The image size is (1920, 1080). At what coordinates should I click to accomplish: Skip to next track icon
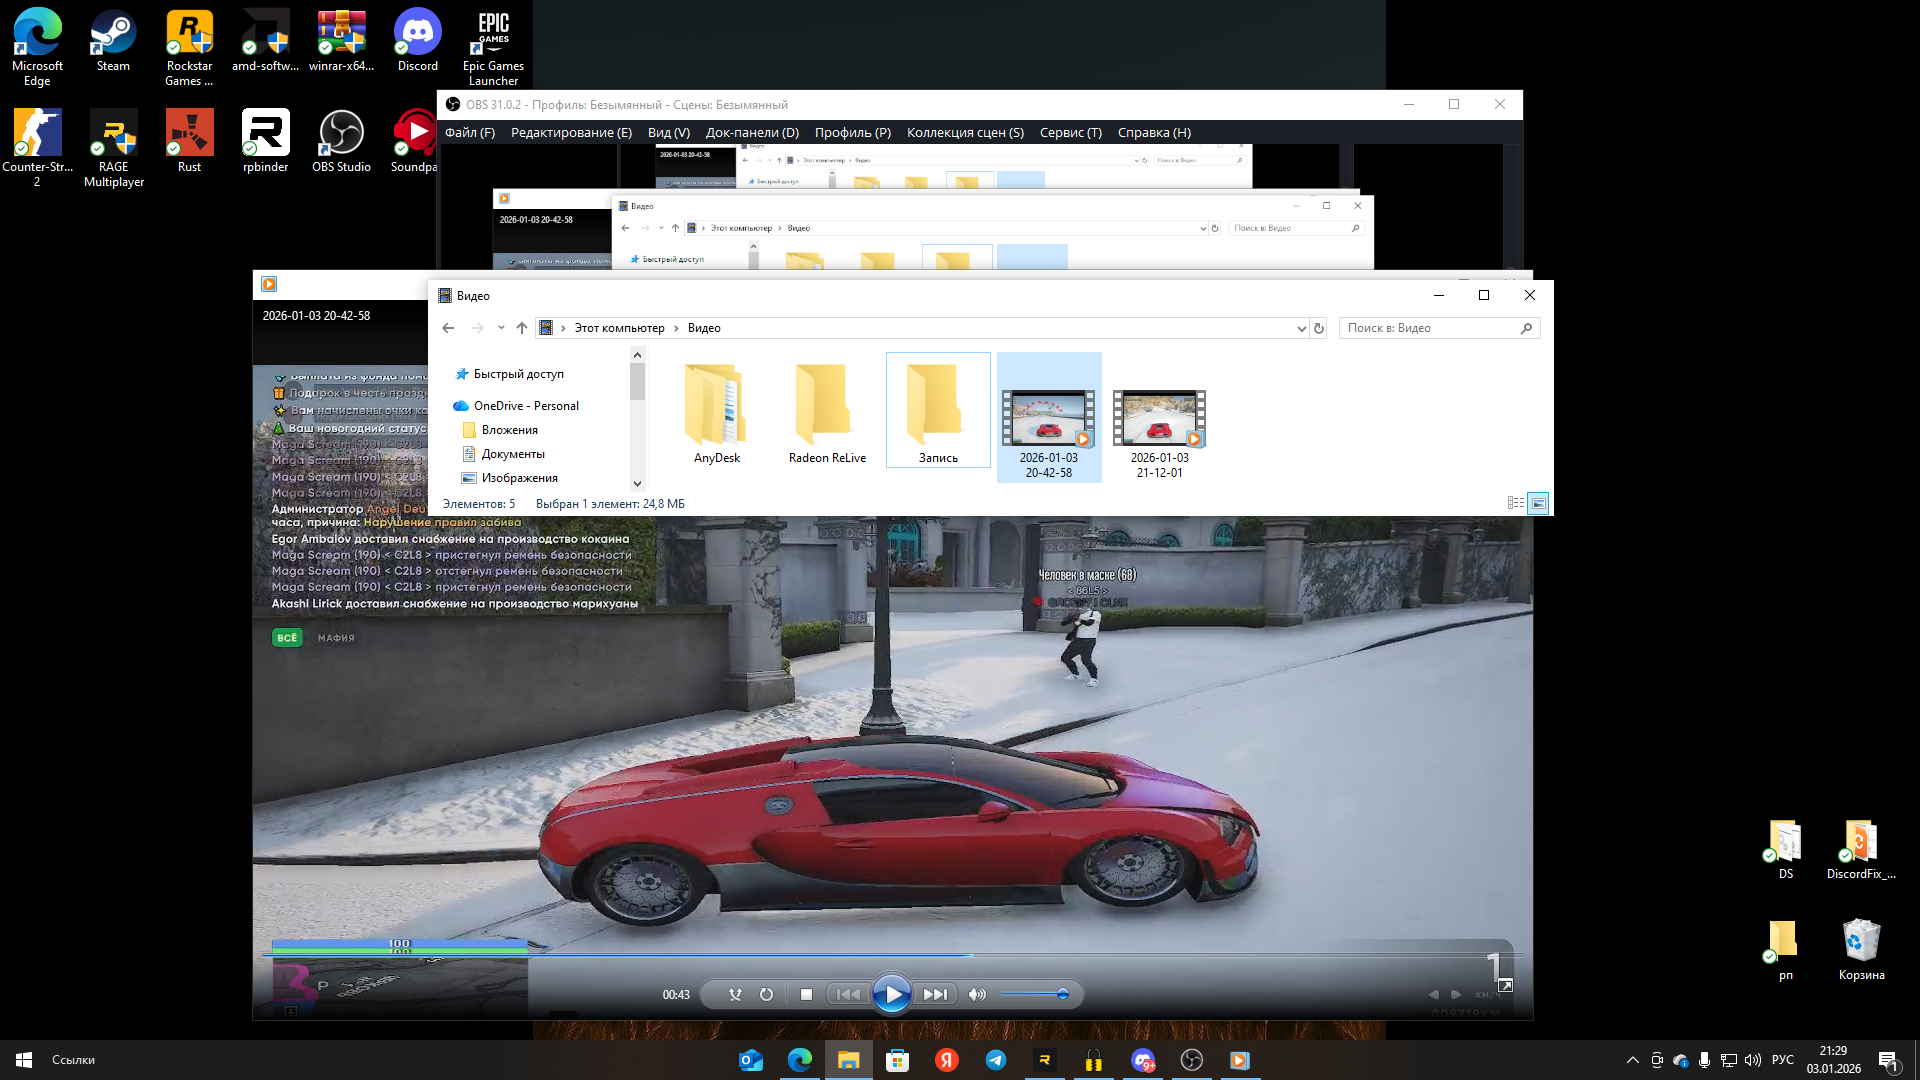point(935,994)
